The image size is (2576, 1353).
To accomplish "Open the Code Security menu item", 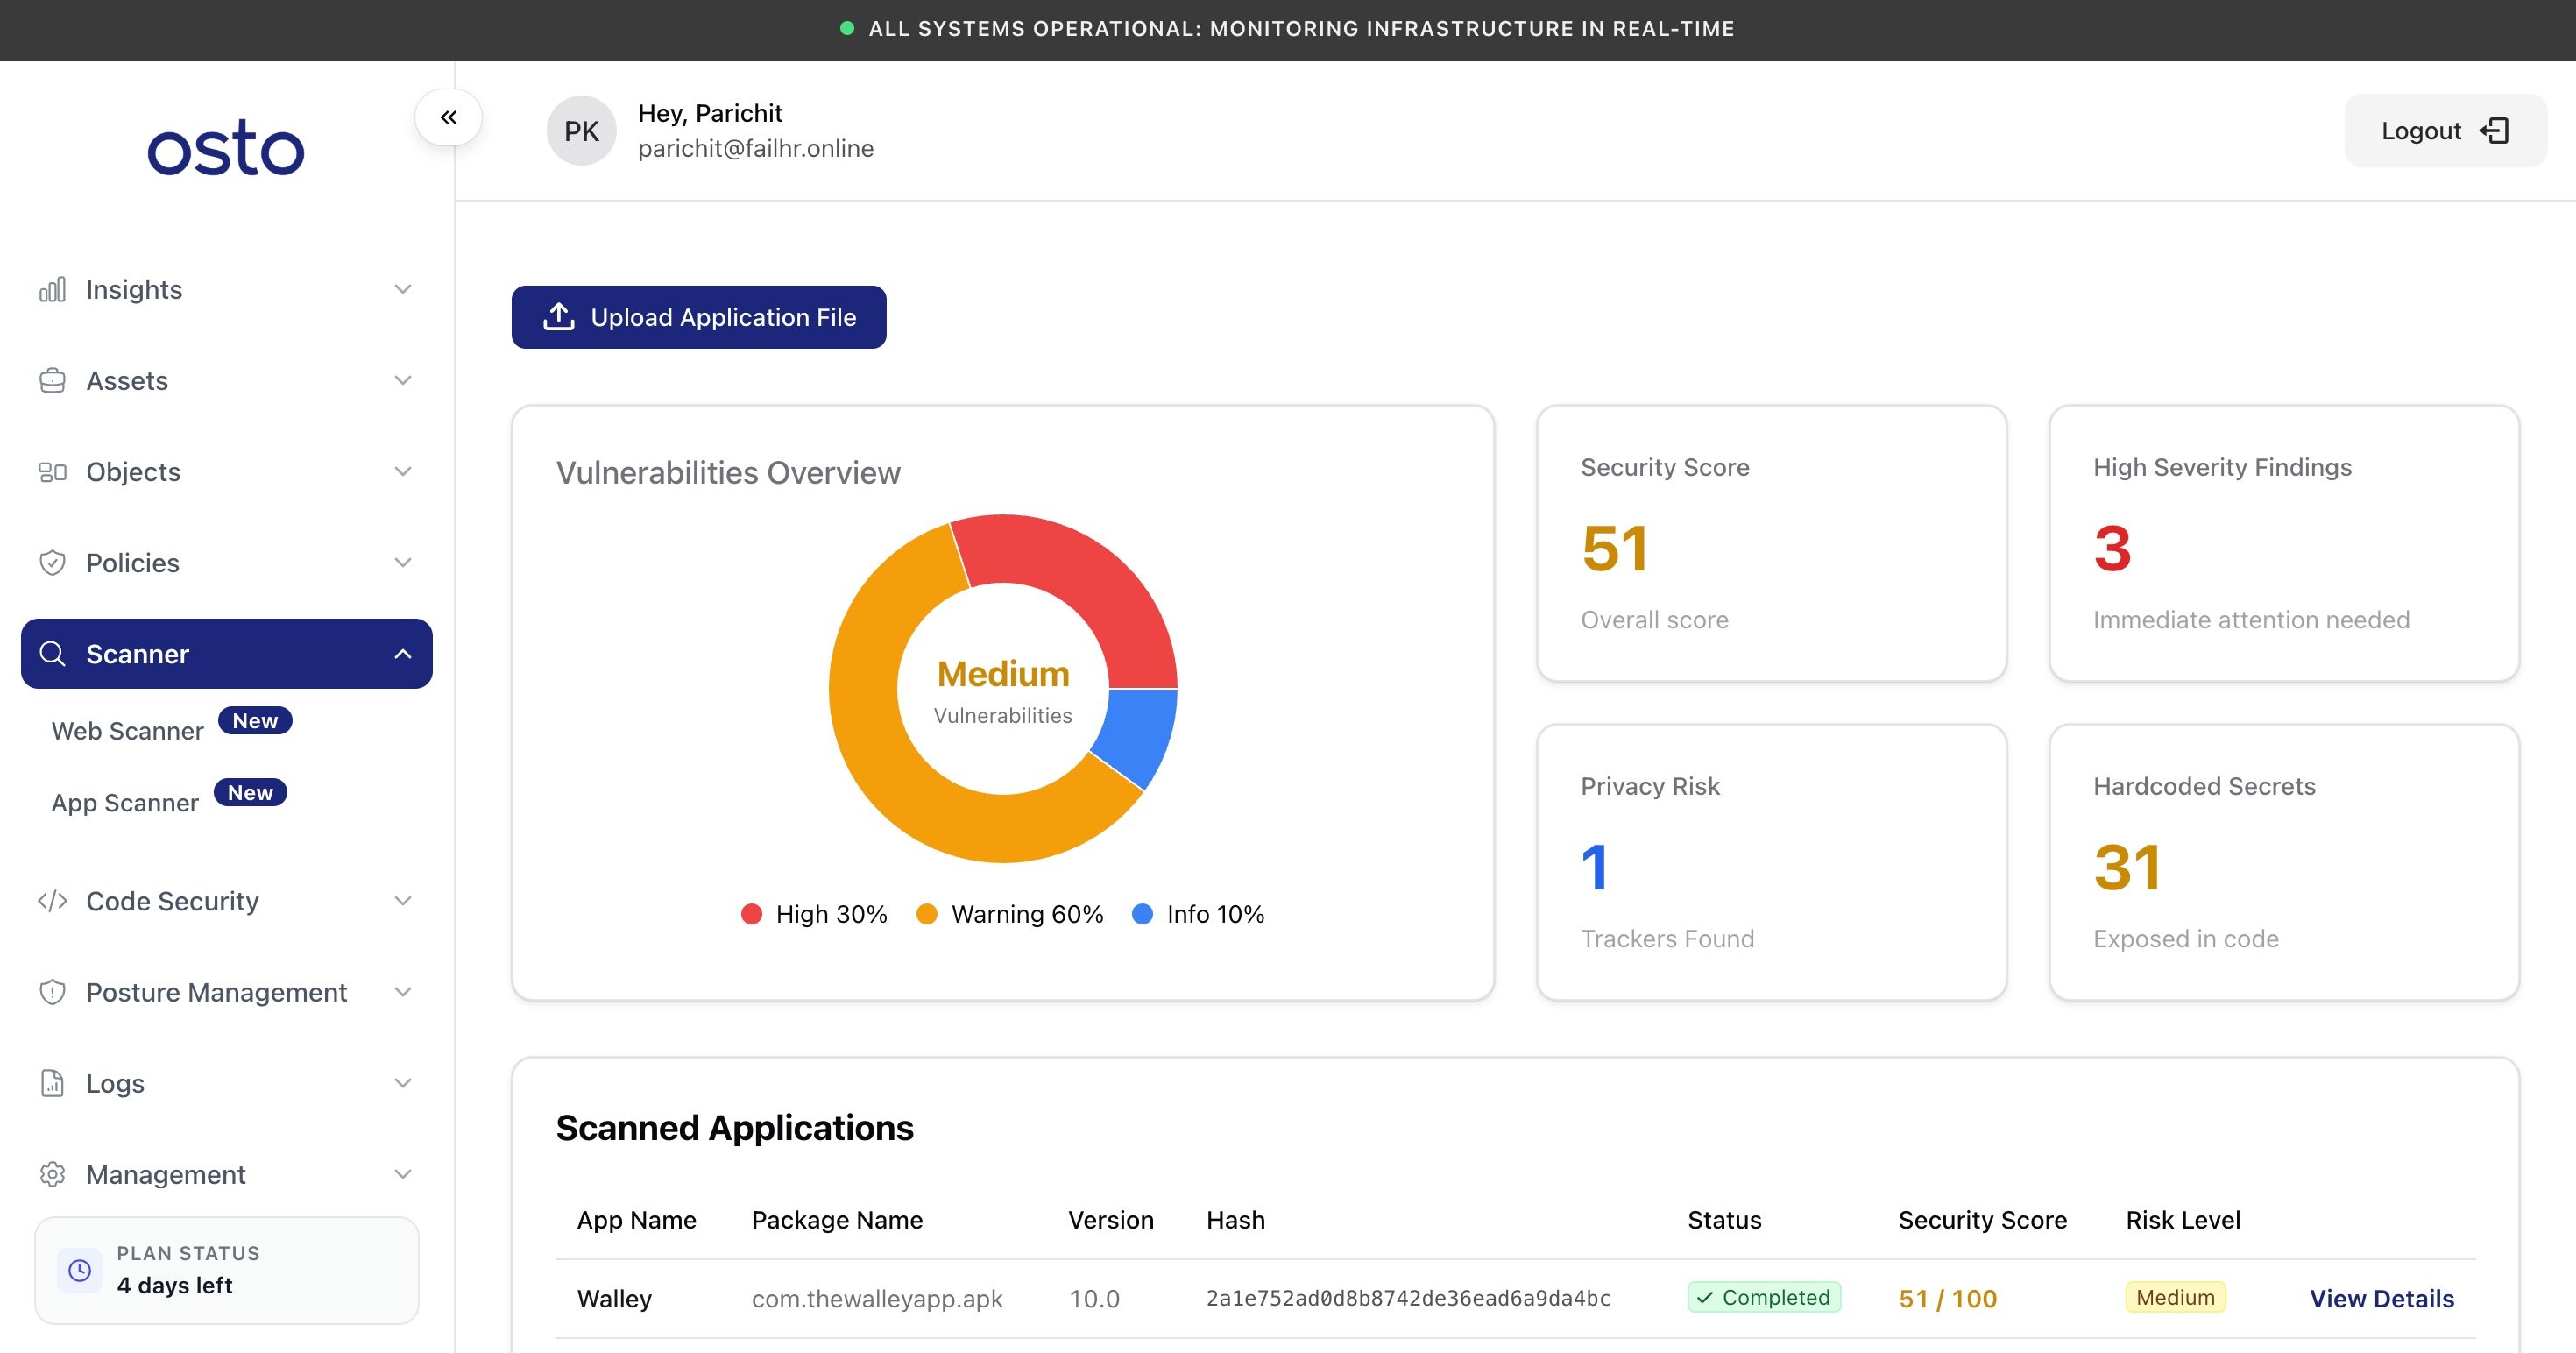I will [x=227, y=900].
